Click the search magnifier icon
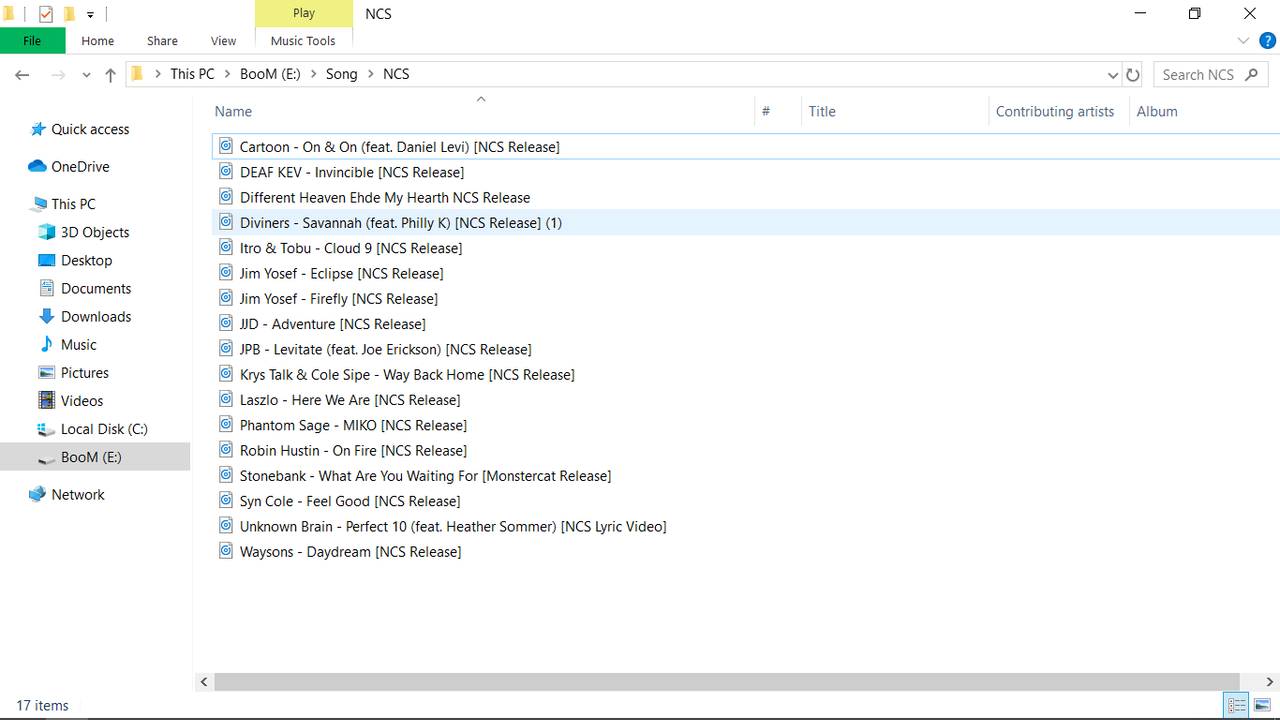The width and height of the screenshot is (1280, 720). (1251, 74)
